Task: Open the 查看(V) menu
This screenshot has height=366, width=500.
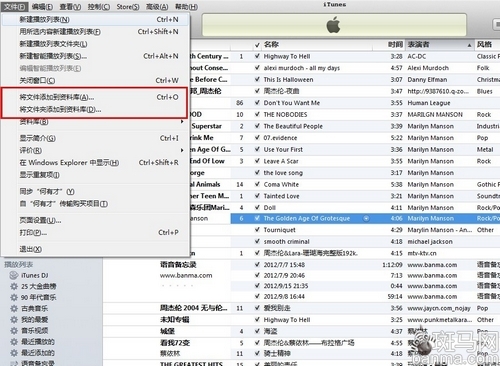Action: click(70, 7)
